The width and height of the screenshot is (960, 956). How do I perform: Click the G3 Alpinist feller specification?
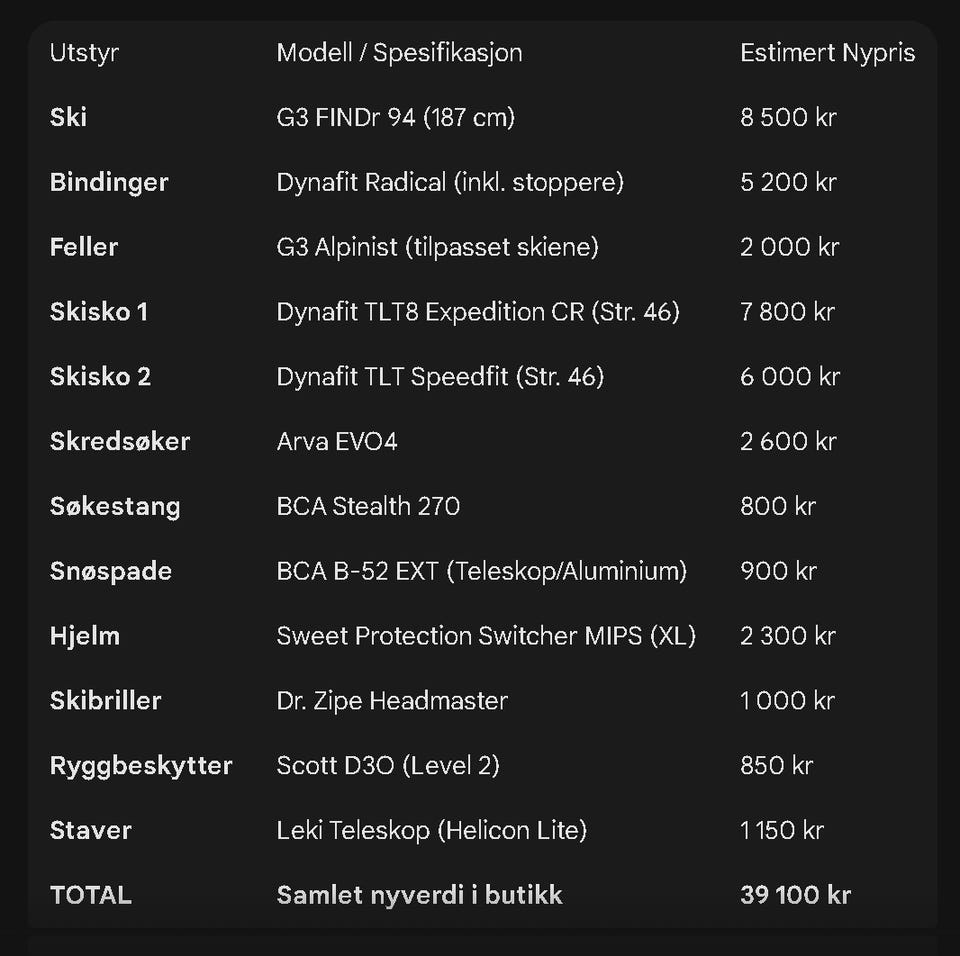437,247
